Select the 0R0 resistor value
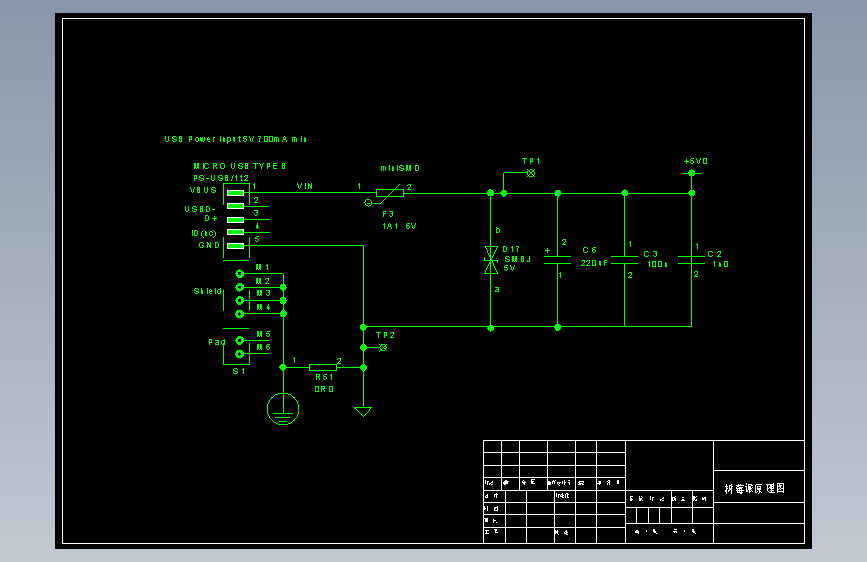This screenshot has height=562, width=867. tap(324, 389)
